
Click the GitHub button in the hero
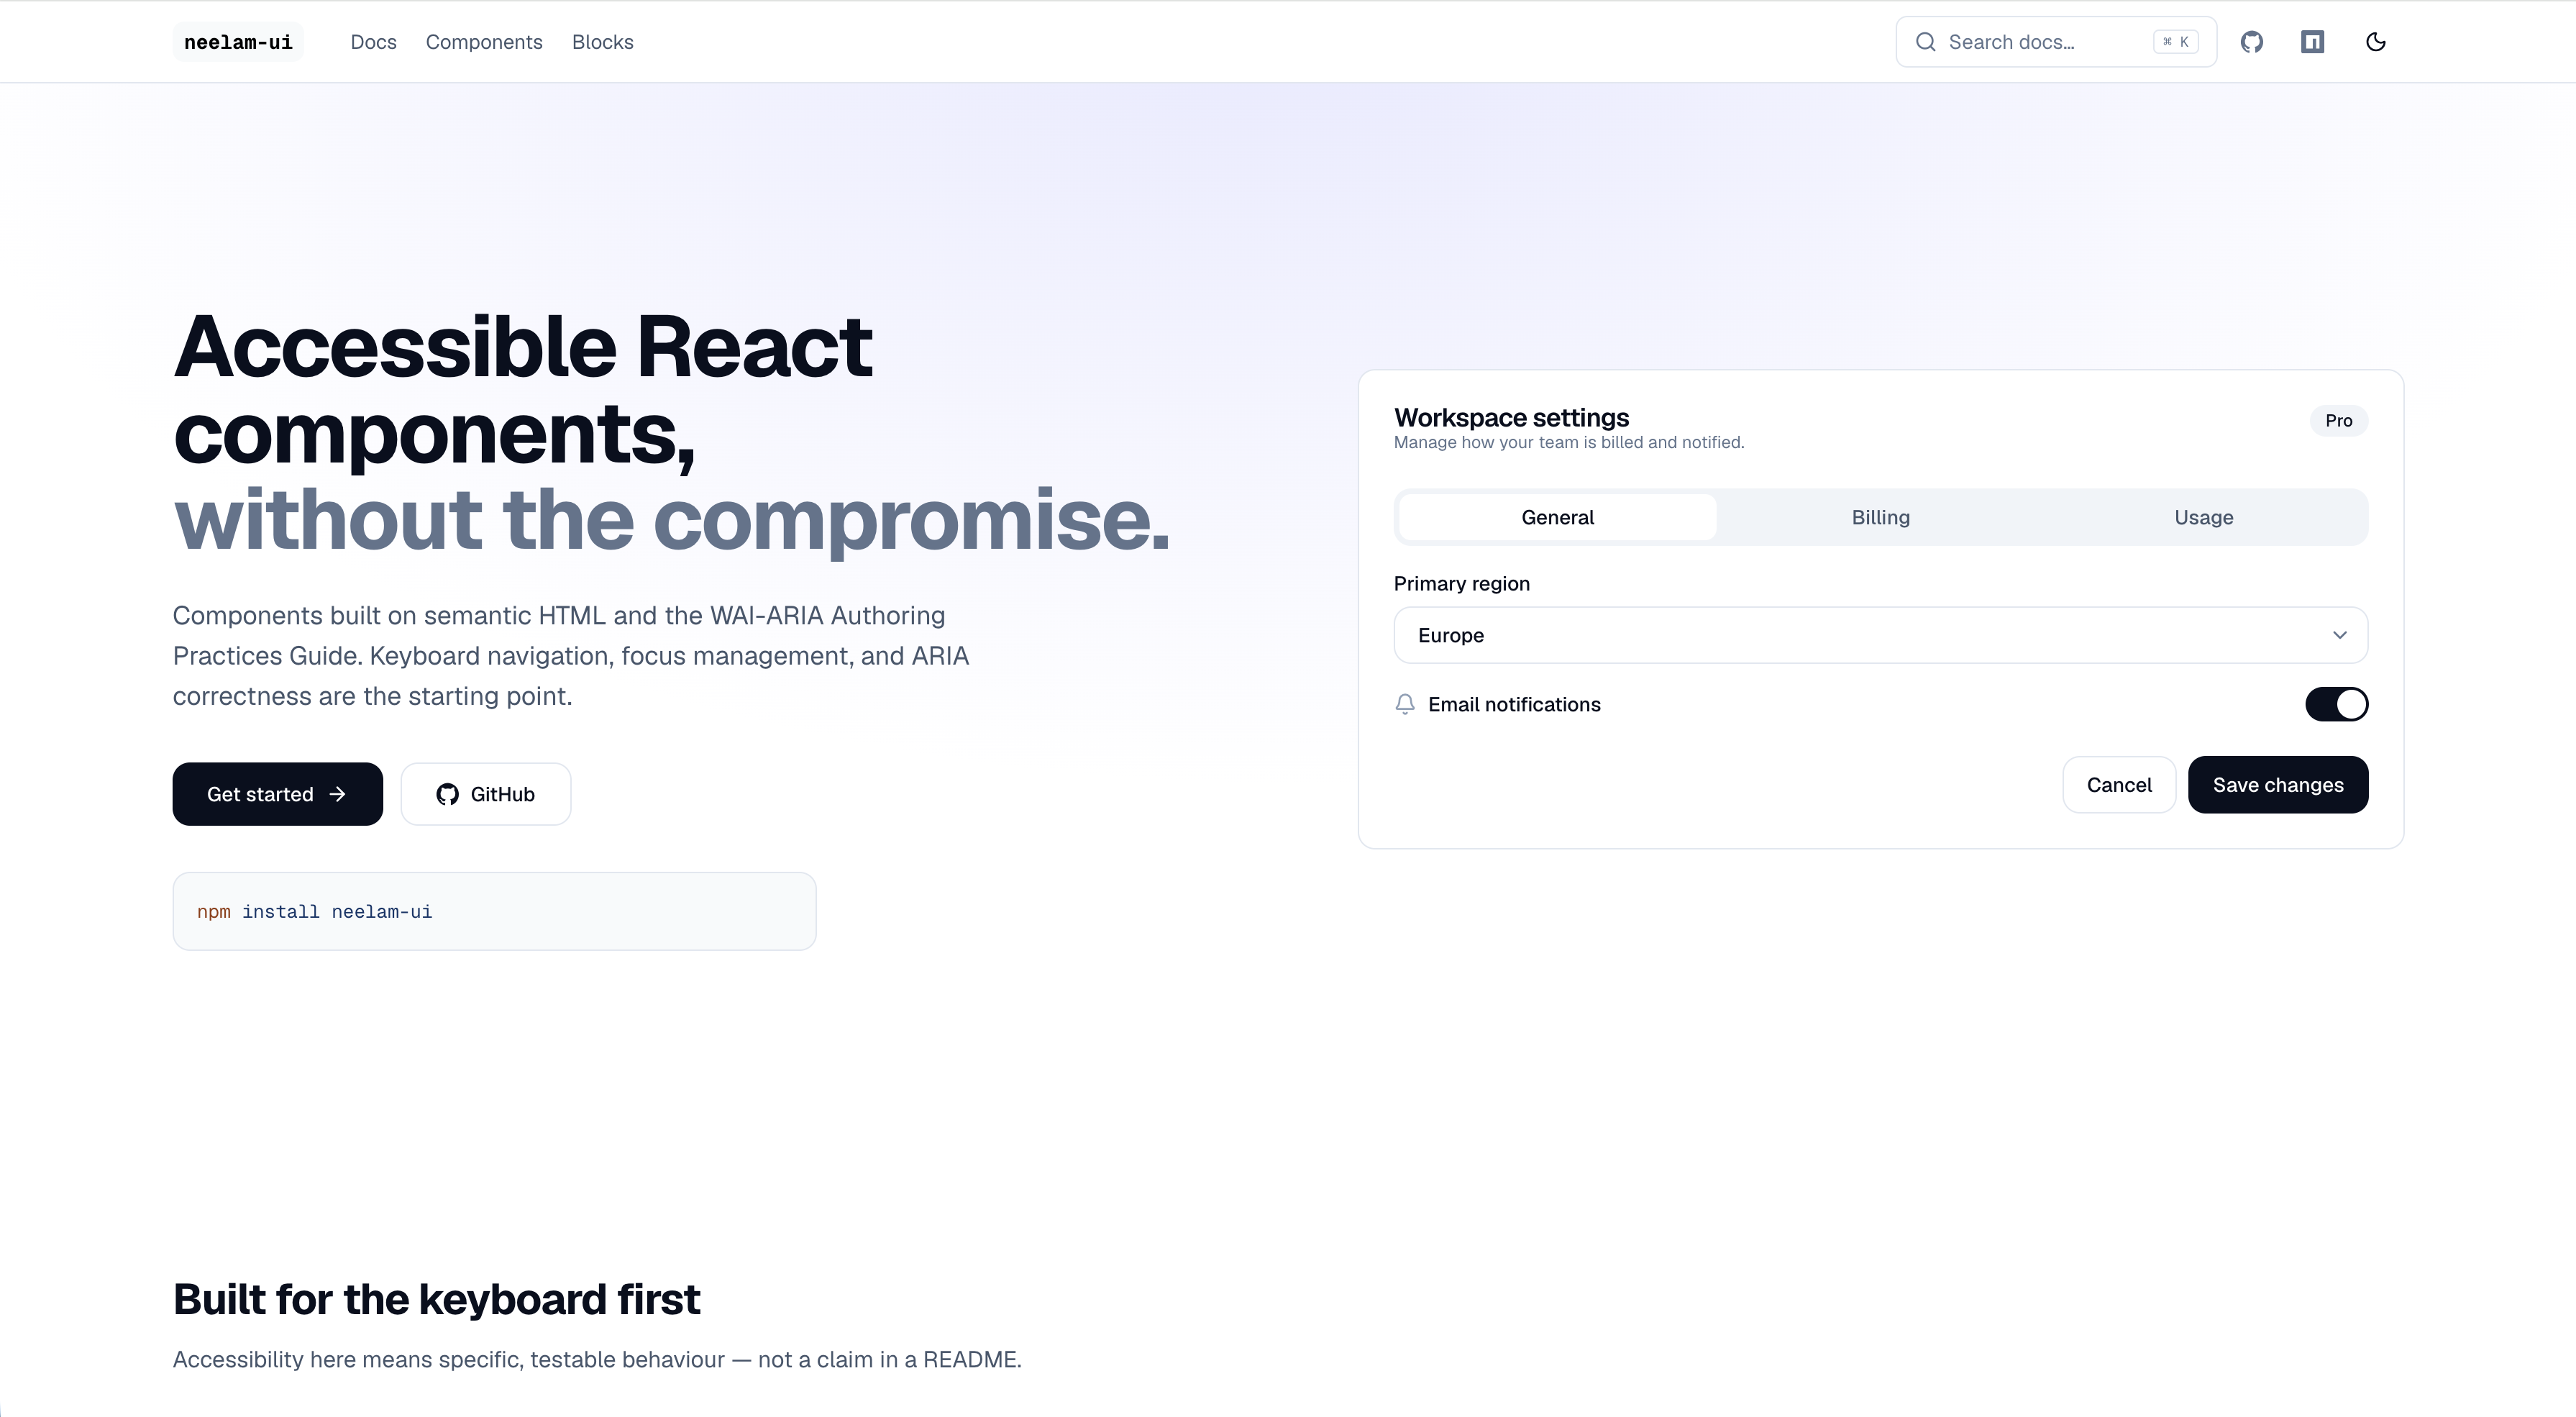coord(485,794)
